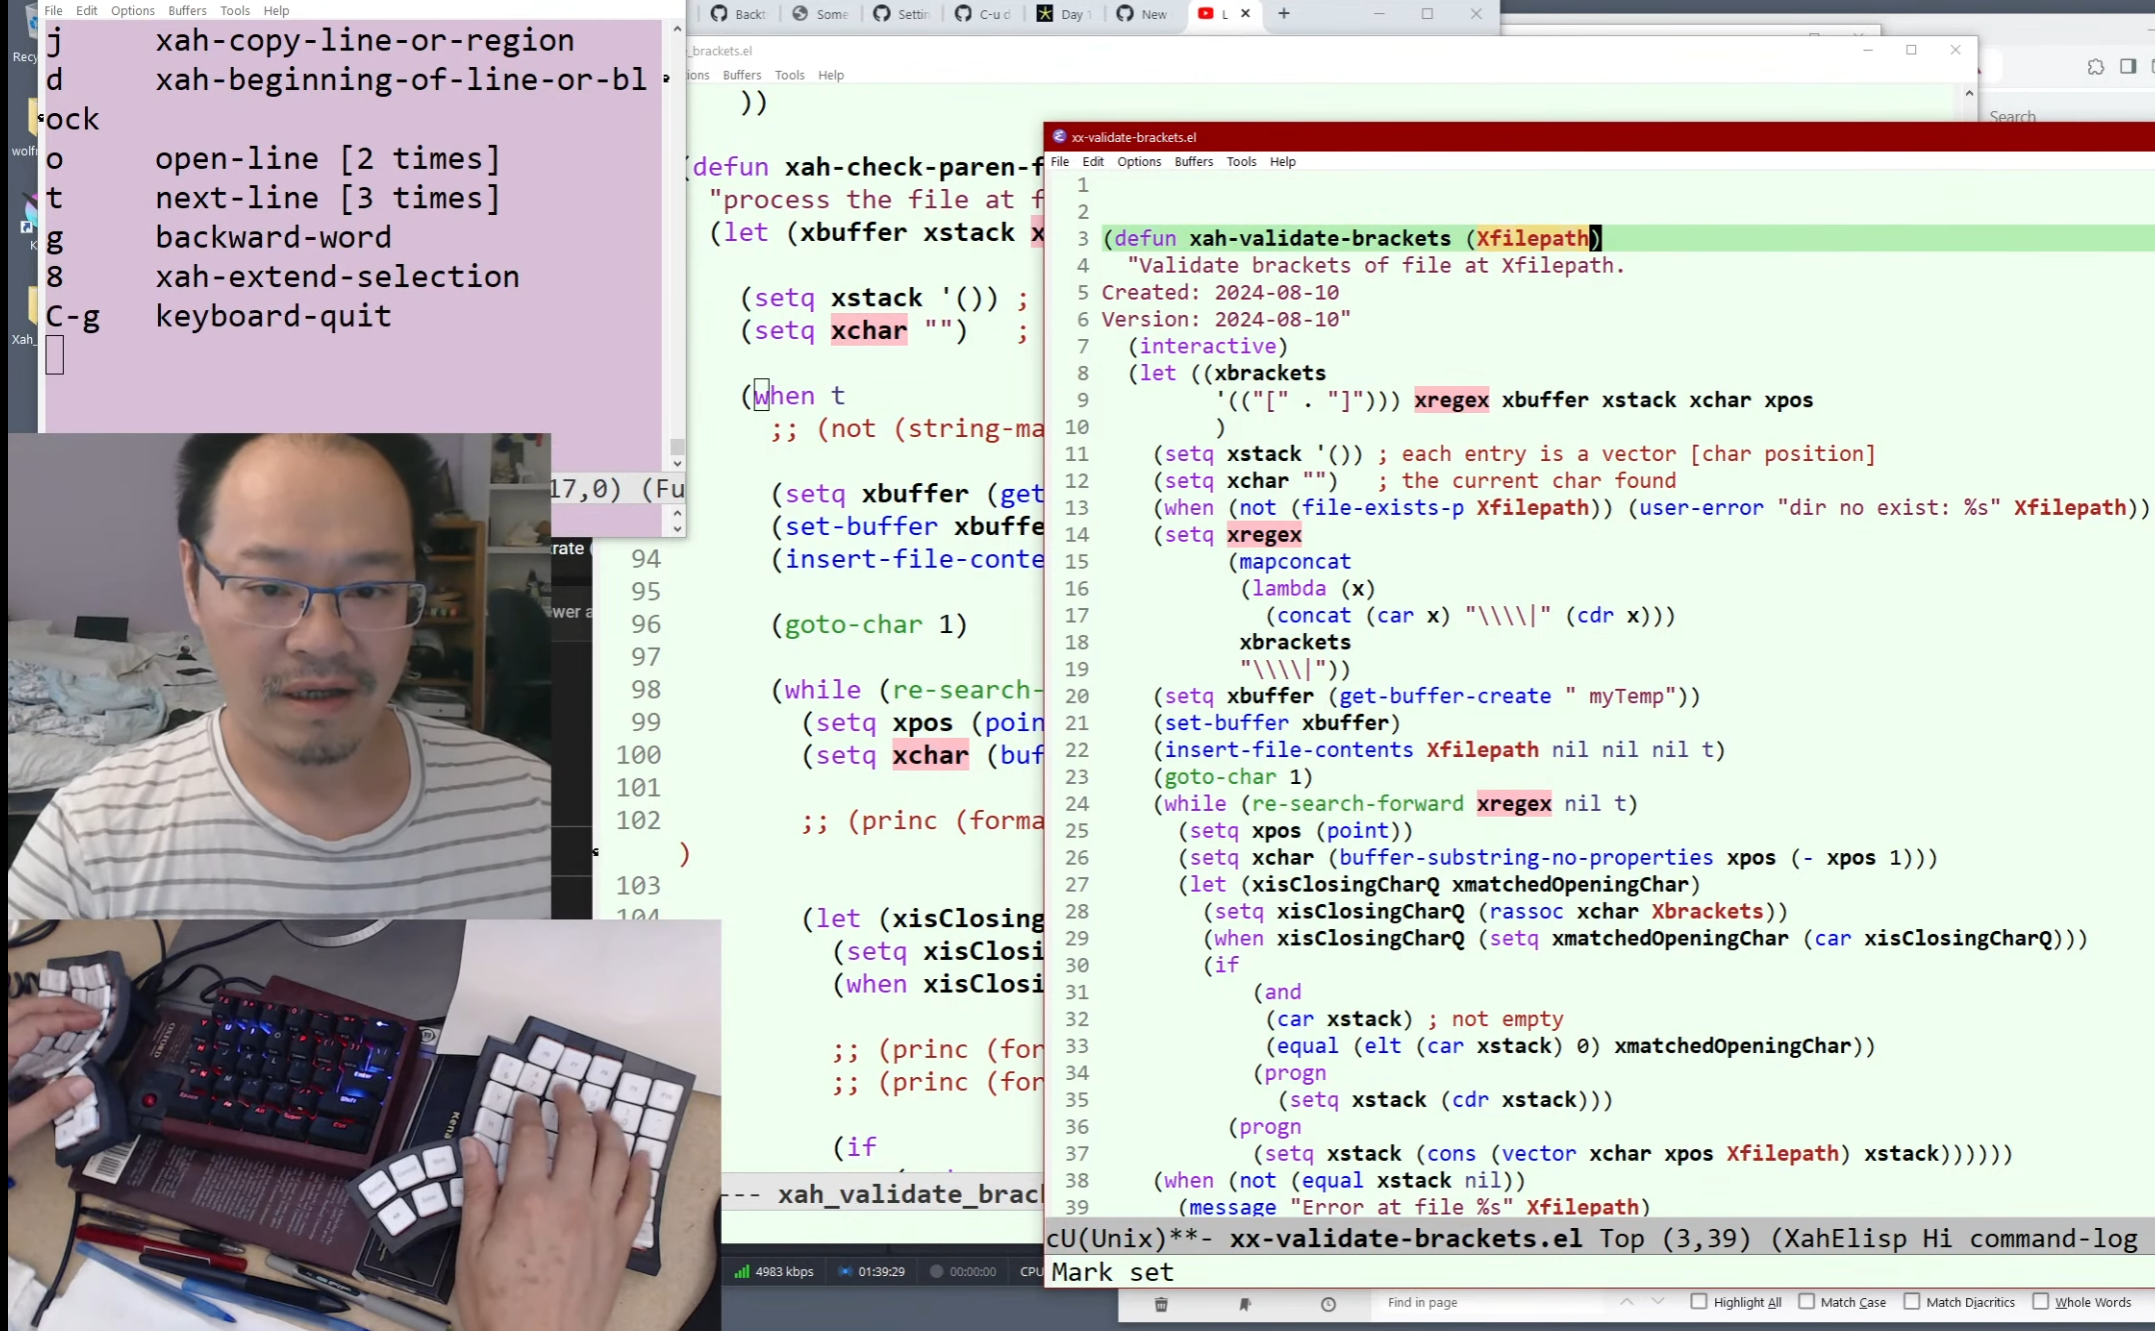
Task: Click re-search-forward on line 24
Action: click(1357, 803)
